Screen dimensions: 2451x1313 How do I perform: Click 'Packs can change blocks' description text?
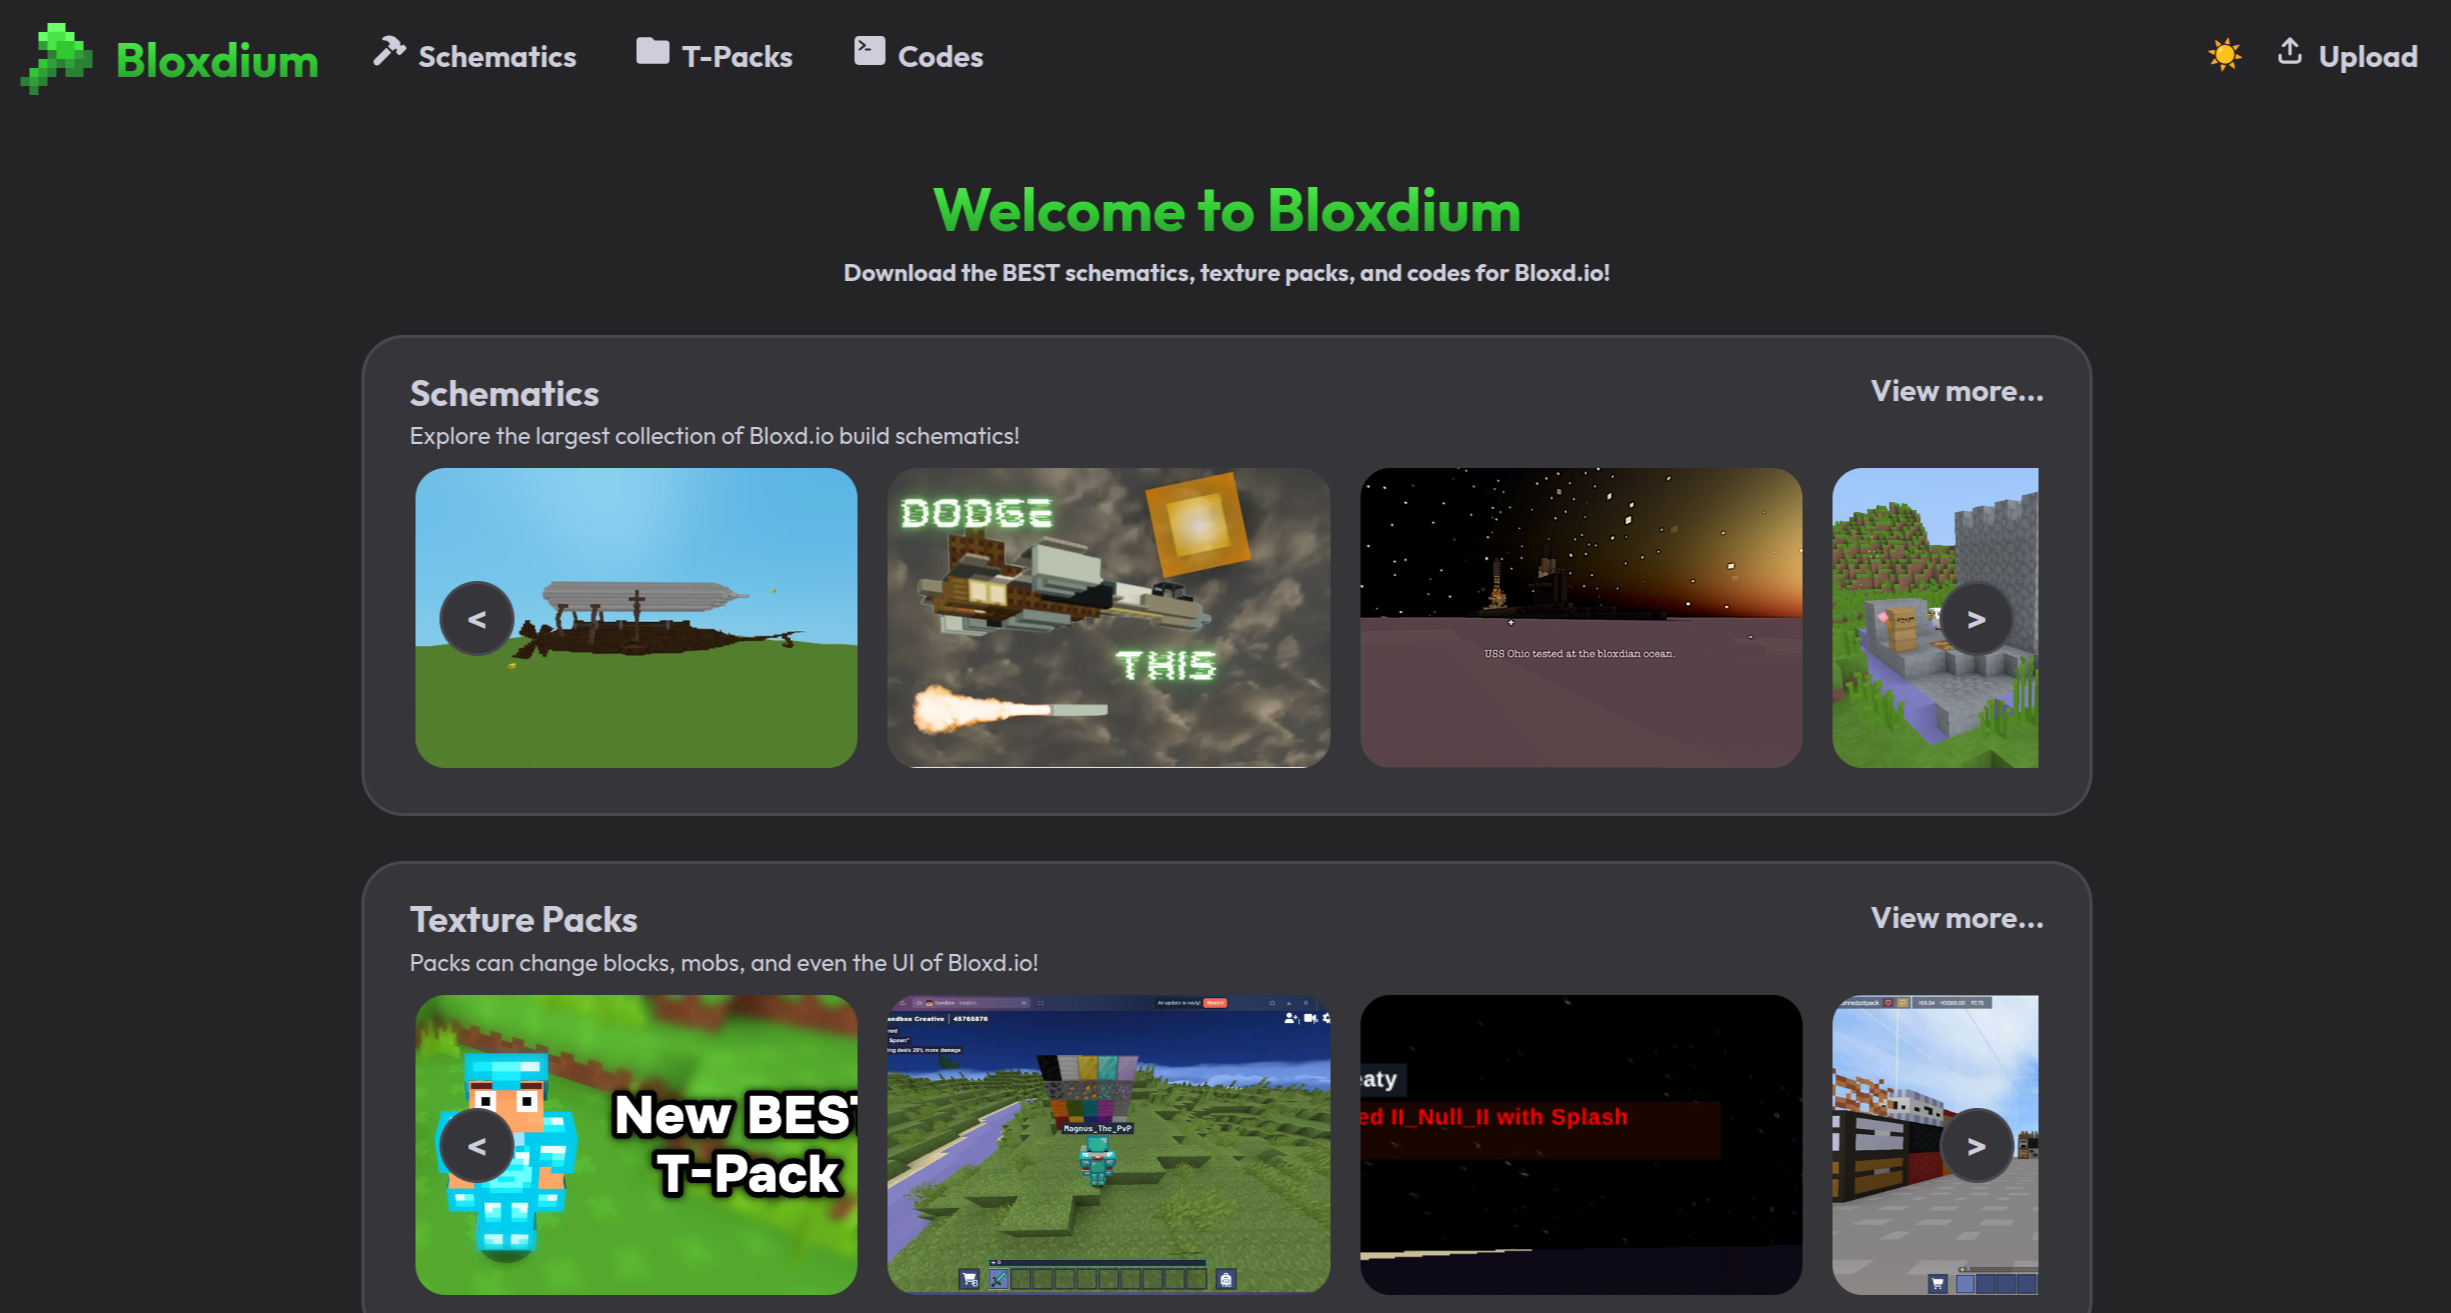pos(724,963)
